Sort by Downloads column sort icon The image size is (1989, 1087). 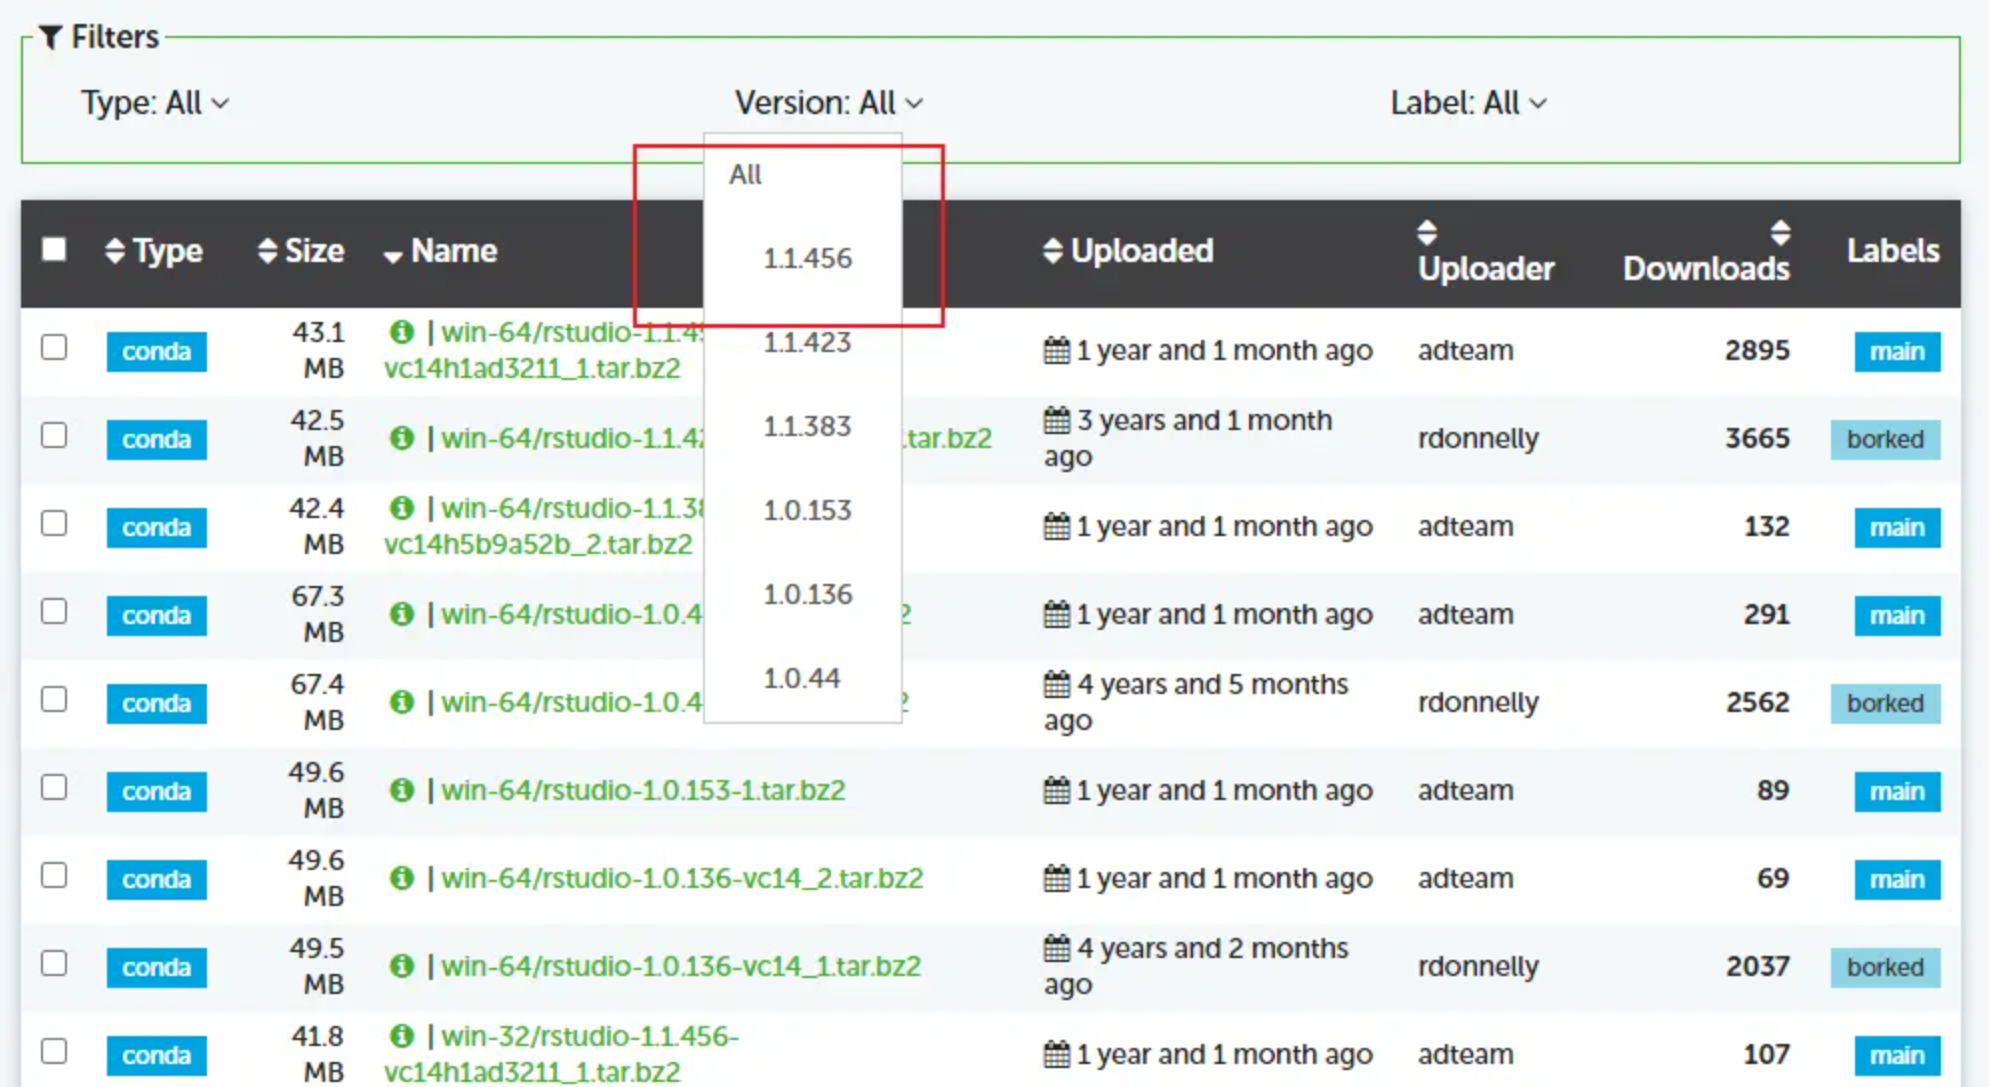(1779, 233)
